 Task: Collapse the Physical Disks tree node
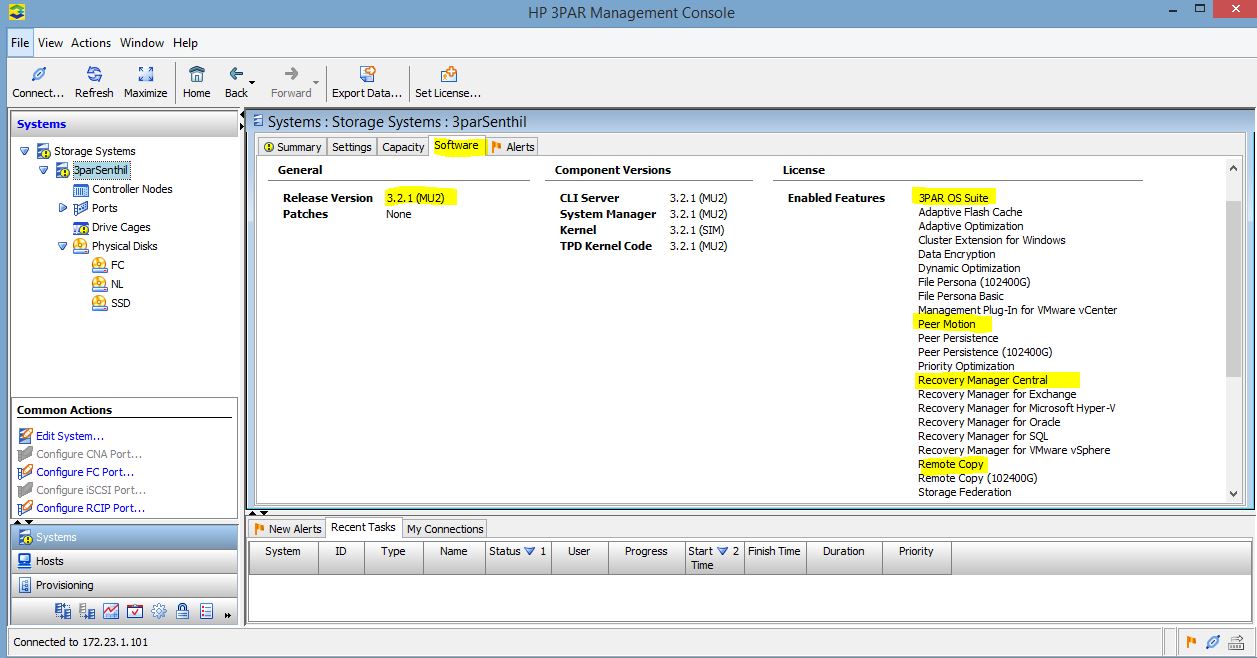pyautogui.click(x=62, y=246)
